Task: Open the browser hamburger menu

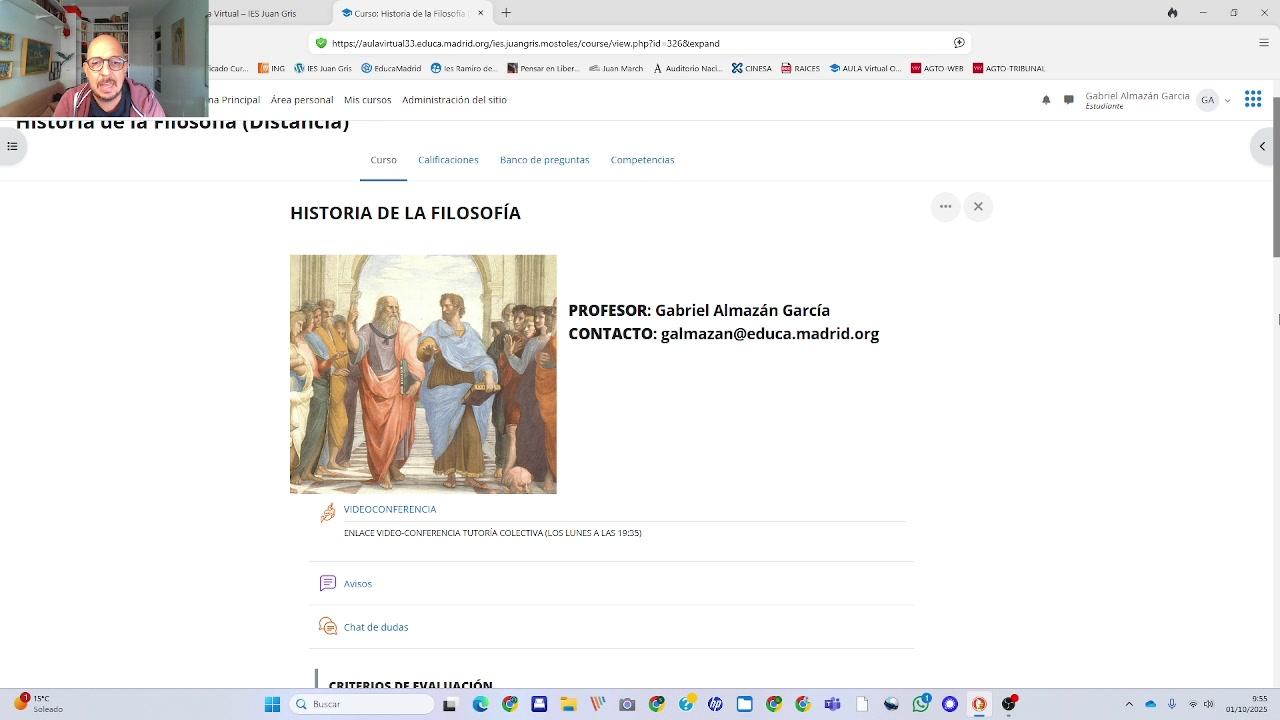Action: tap(1263, 43)
